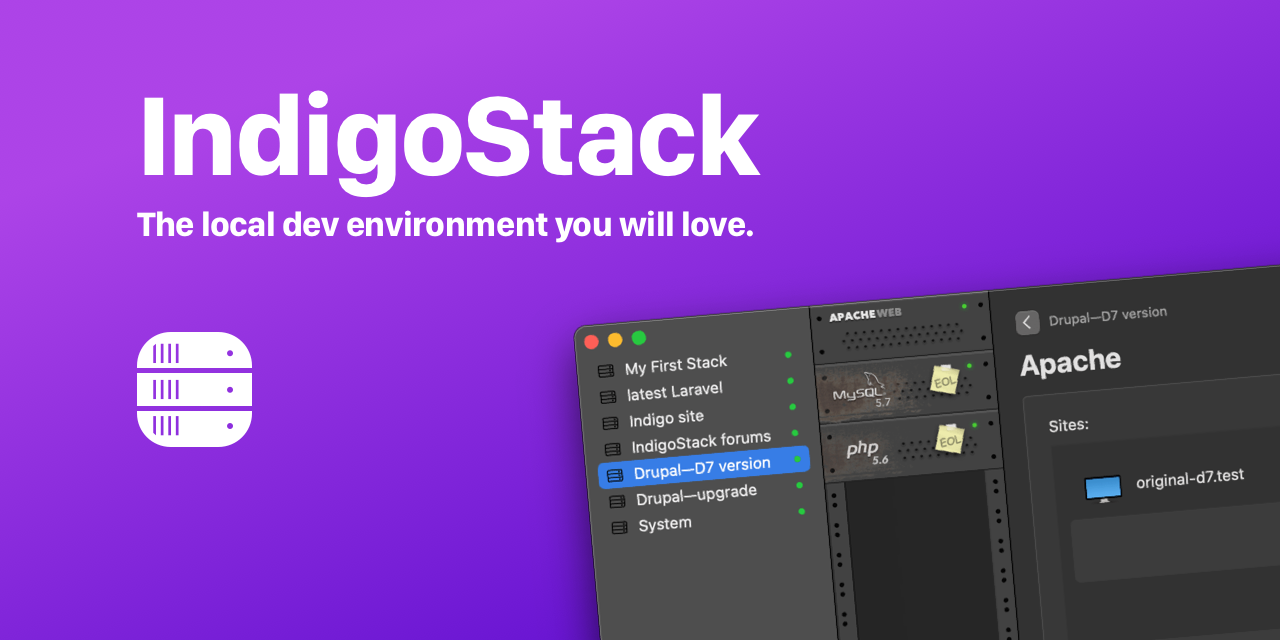Click the stack icon next to System
Viewport: 1280px width, 640px height.
tap(619, 527)
